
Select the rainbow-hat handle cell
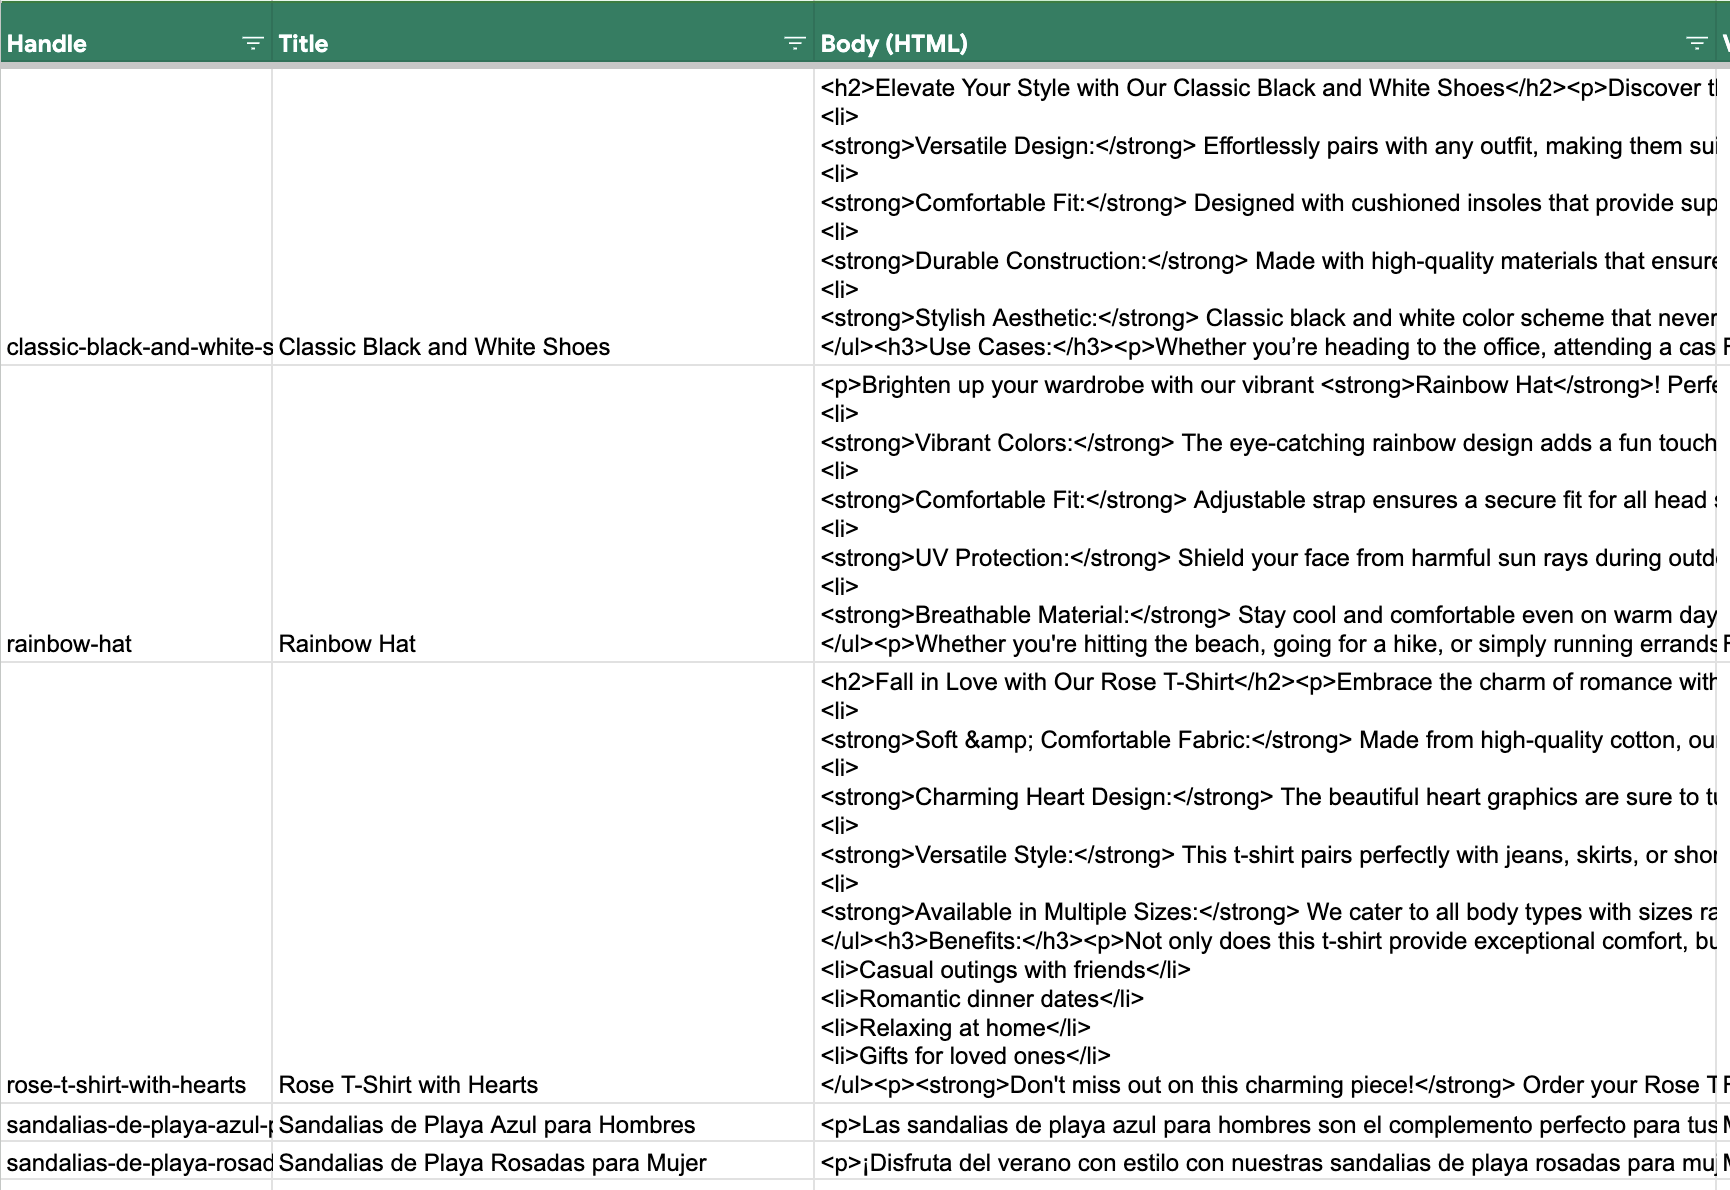pos(136,514)
